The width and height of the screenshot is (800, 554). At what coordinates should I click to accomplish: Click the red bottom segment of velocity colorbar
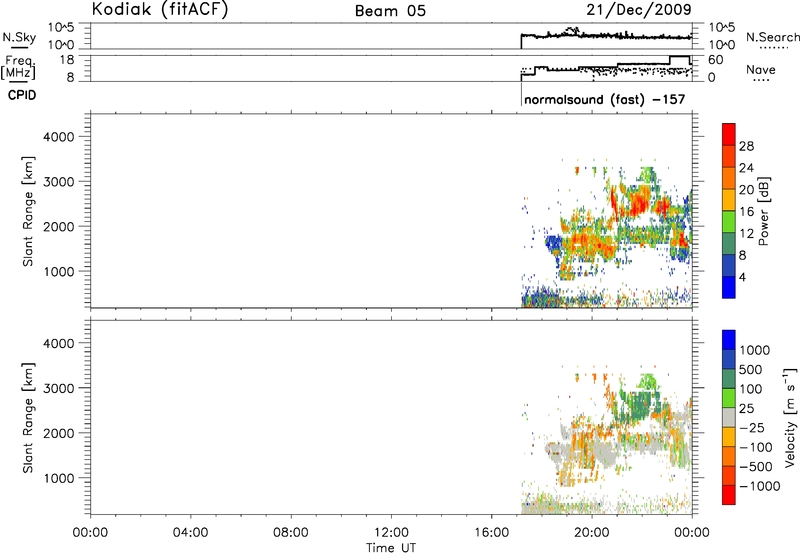pyautogui.click(x=729, y=495)
